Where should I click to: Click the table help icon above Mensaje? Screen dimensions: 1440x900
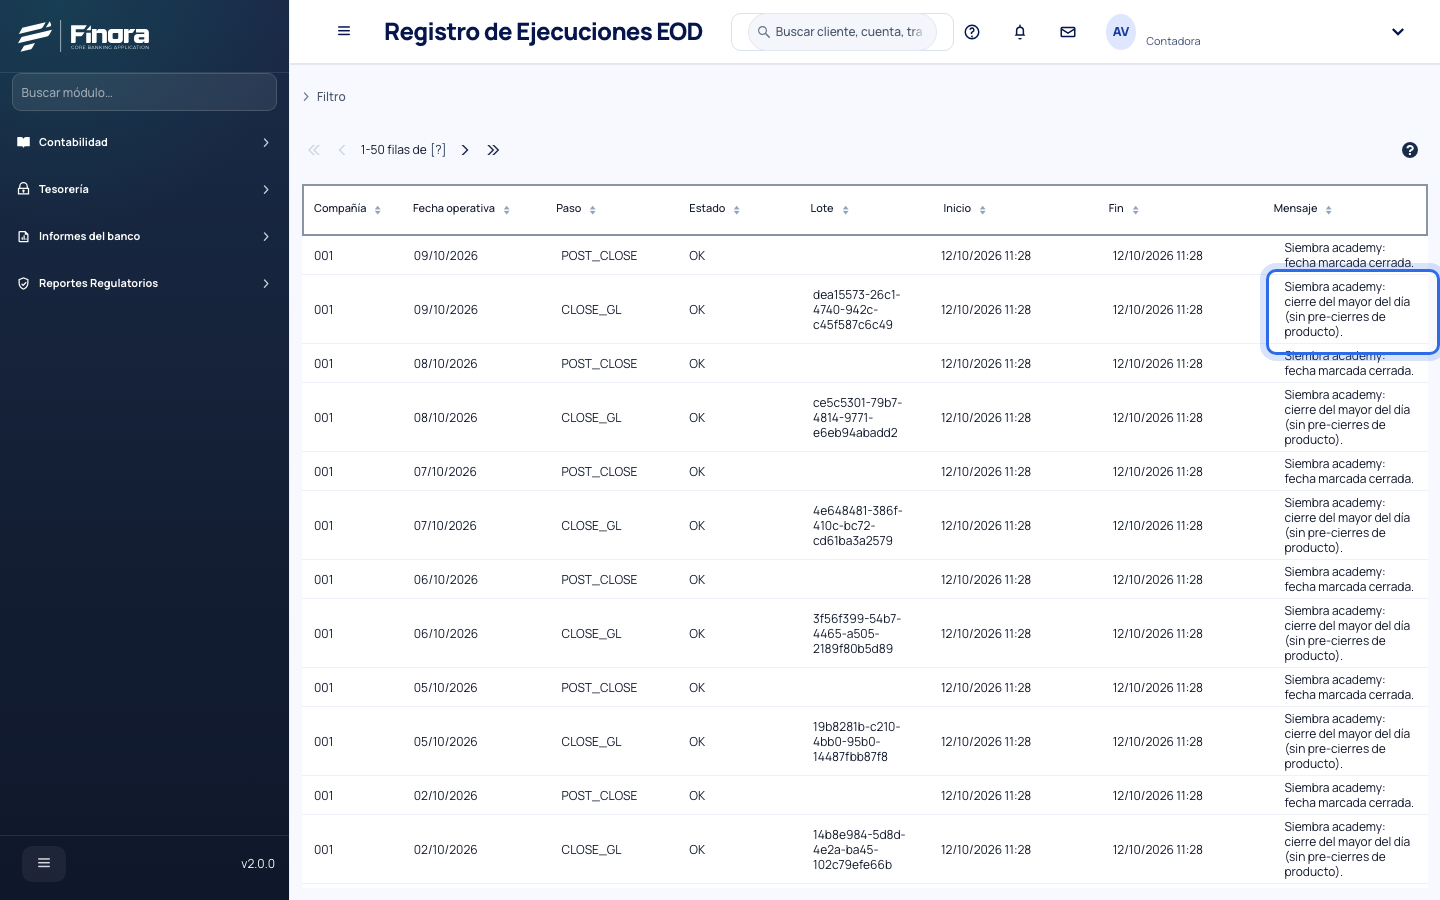(x=1410, y=150)
